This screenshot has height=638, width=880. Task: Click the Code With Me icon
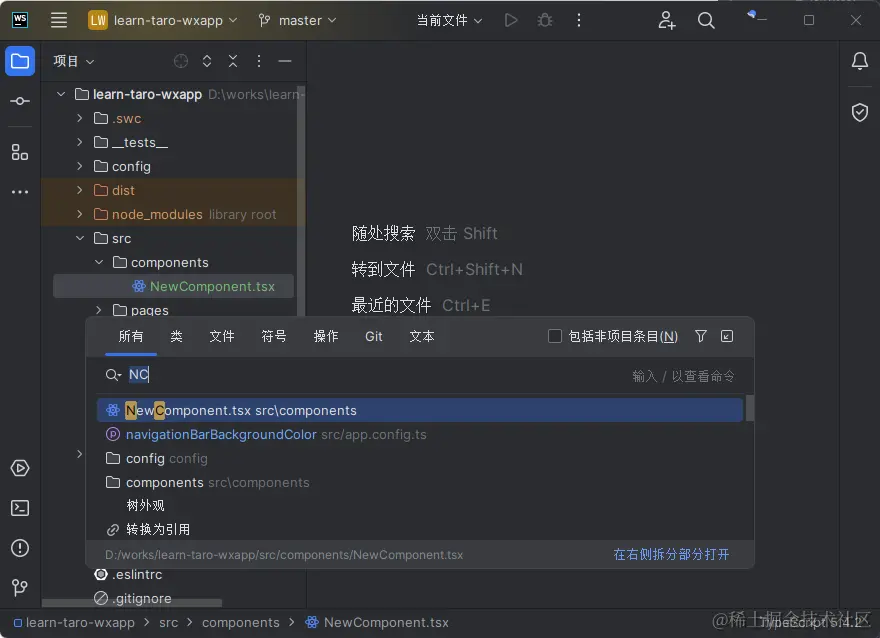[x=667, y=20]
